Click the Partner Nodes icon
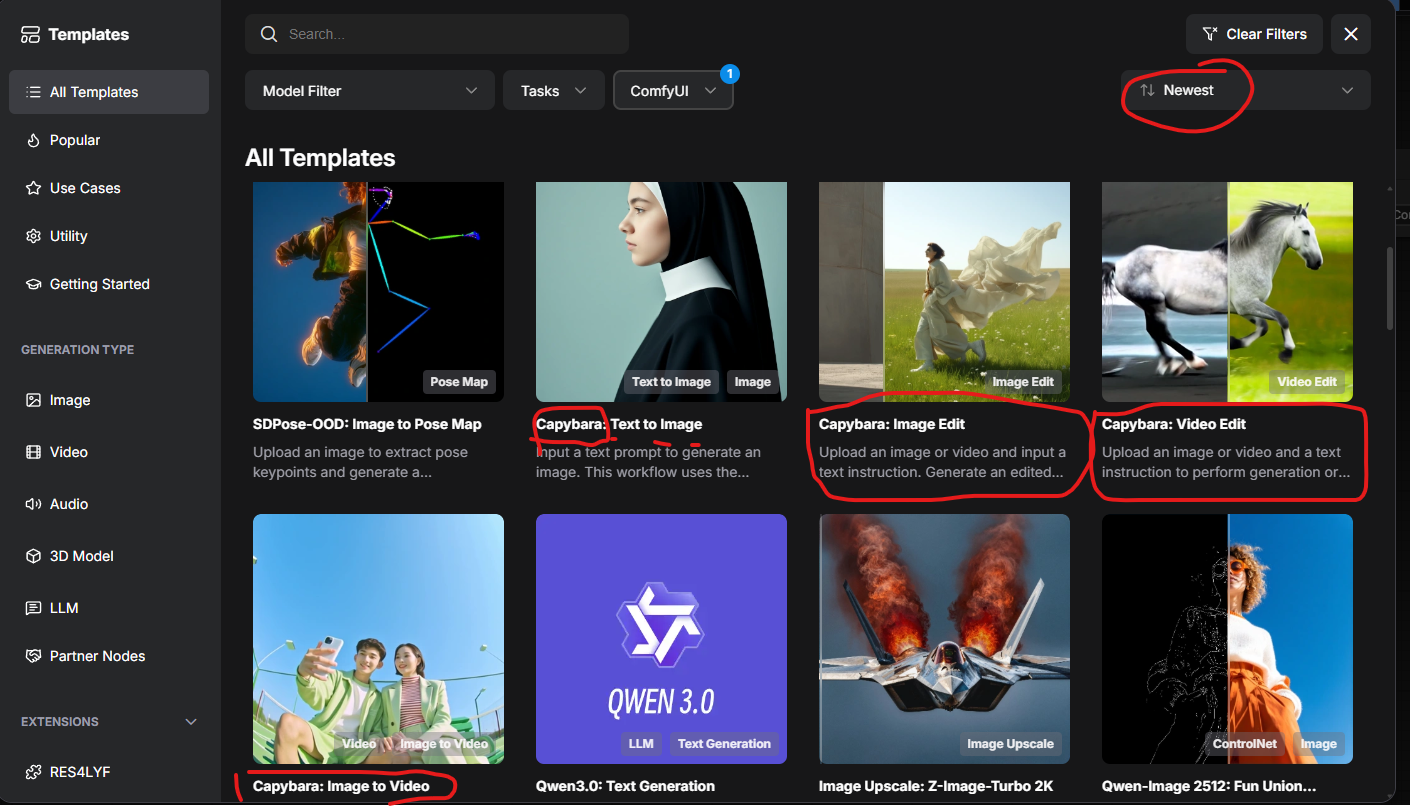1410x806 pixels. (x=32, y=656)
